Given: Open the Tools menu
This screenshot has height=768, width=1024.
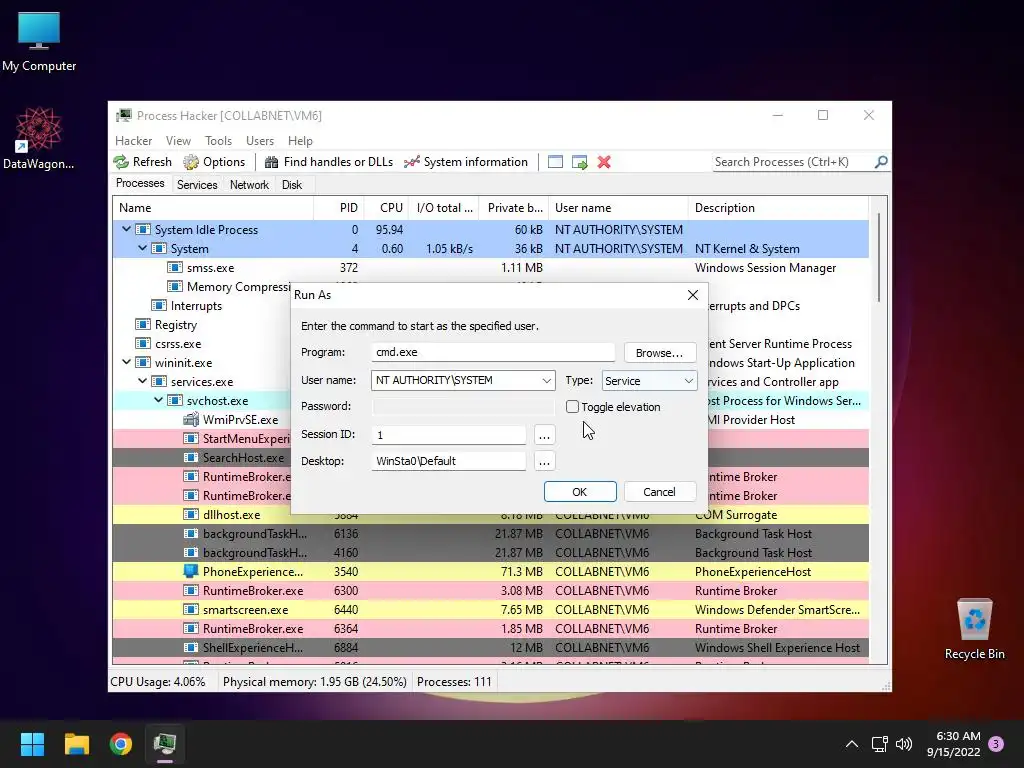Looking at the screenshot, I should pos(218,140).
